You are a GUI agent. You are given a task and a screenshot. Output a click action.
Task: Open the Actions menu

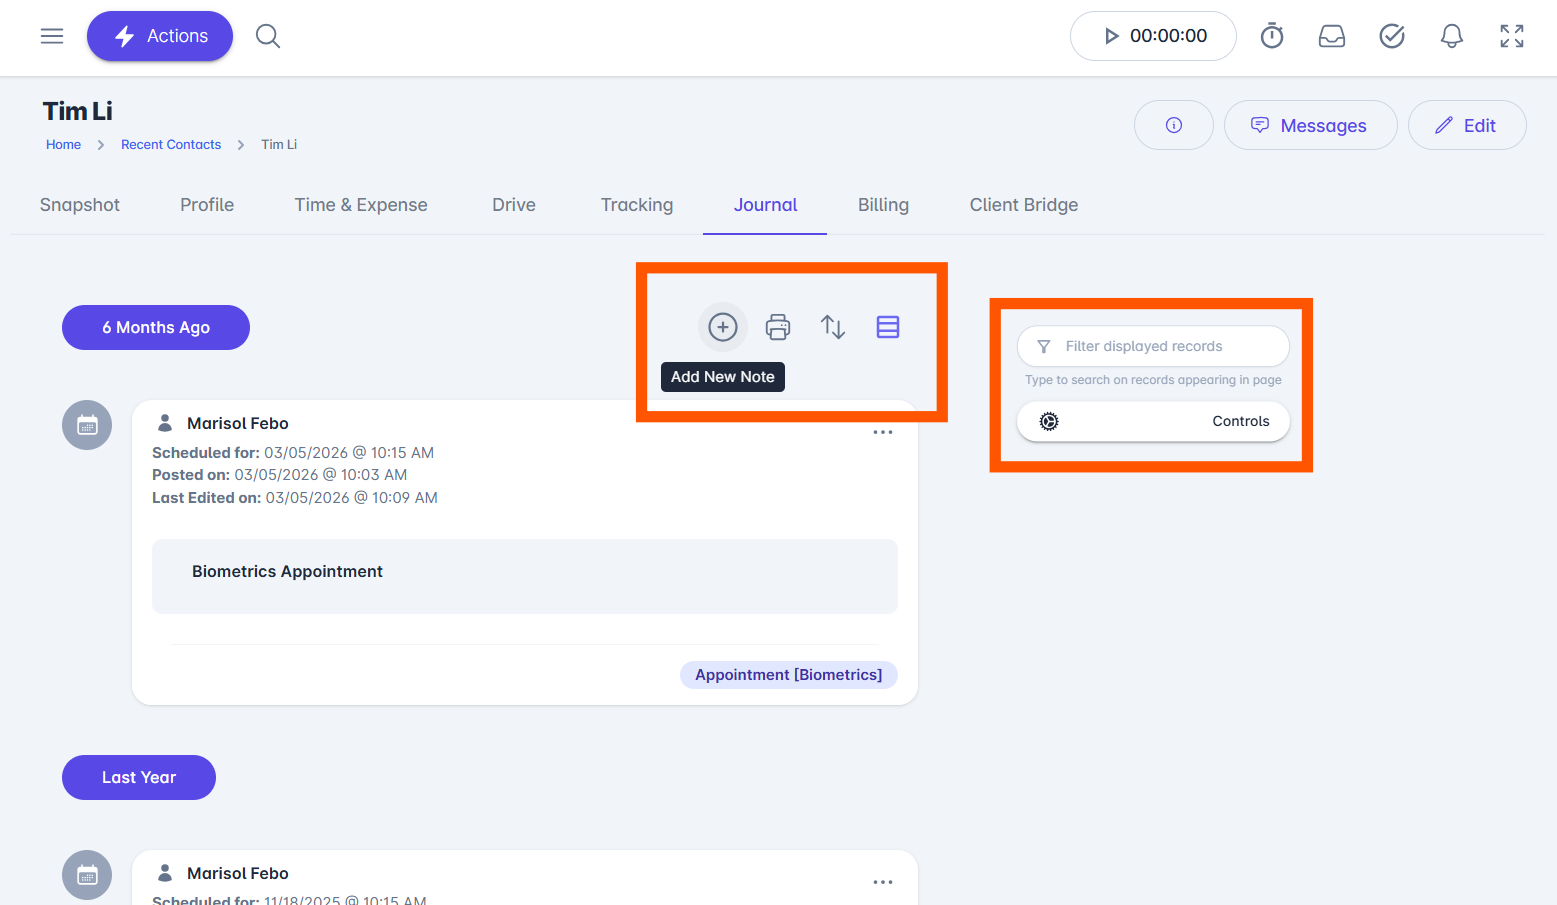(160, 36)
